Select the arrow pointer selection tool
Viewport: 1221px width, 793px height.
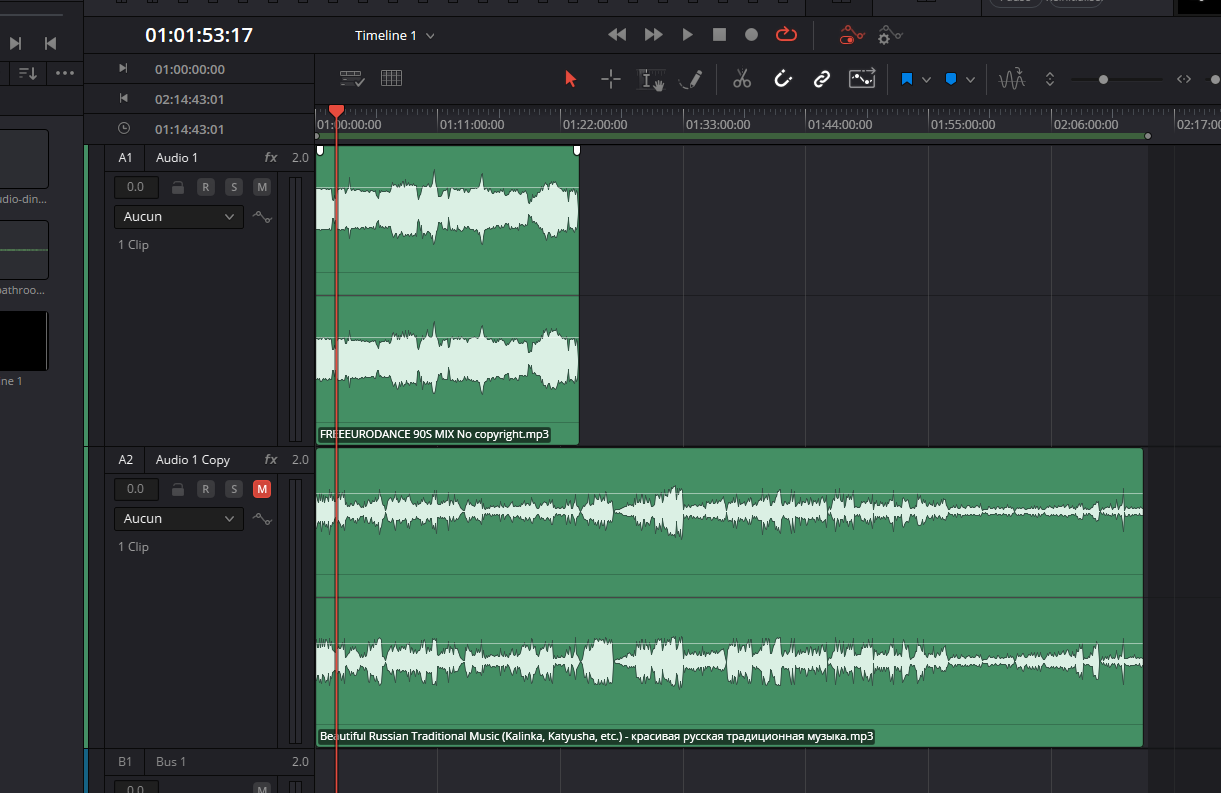pos(570,79)
